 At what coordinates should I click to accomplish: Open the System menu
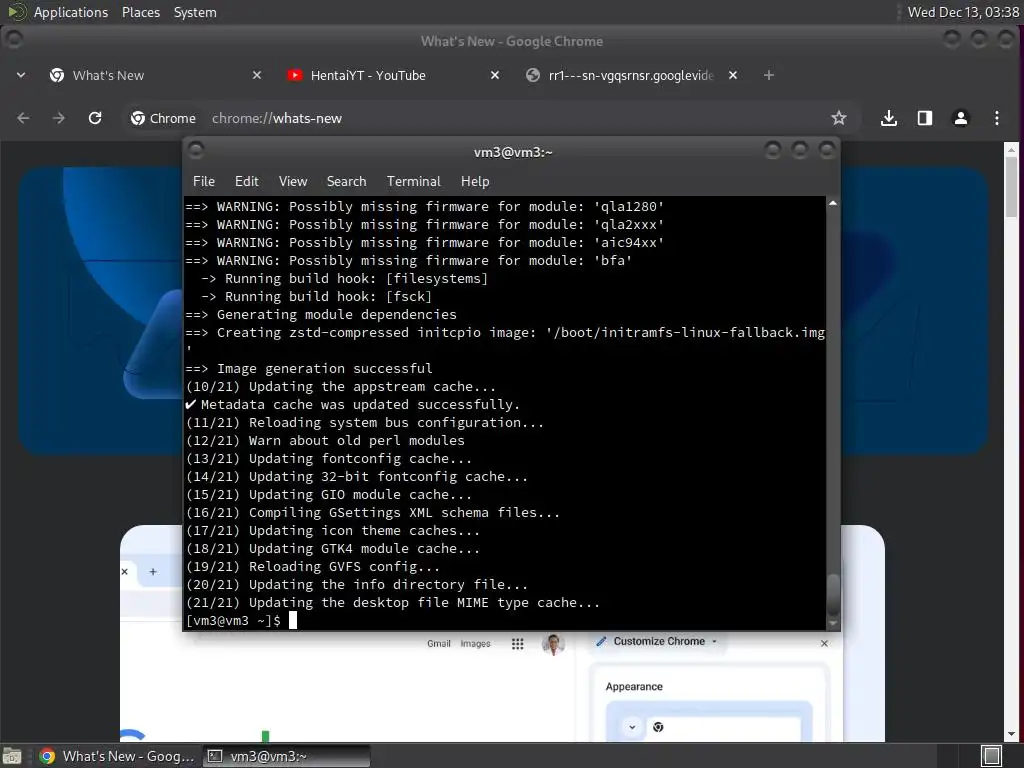[195, 12]
